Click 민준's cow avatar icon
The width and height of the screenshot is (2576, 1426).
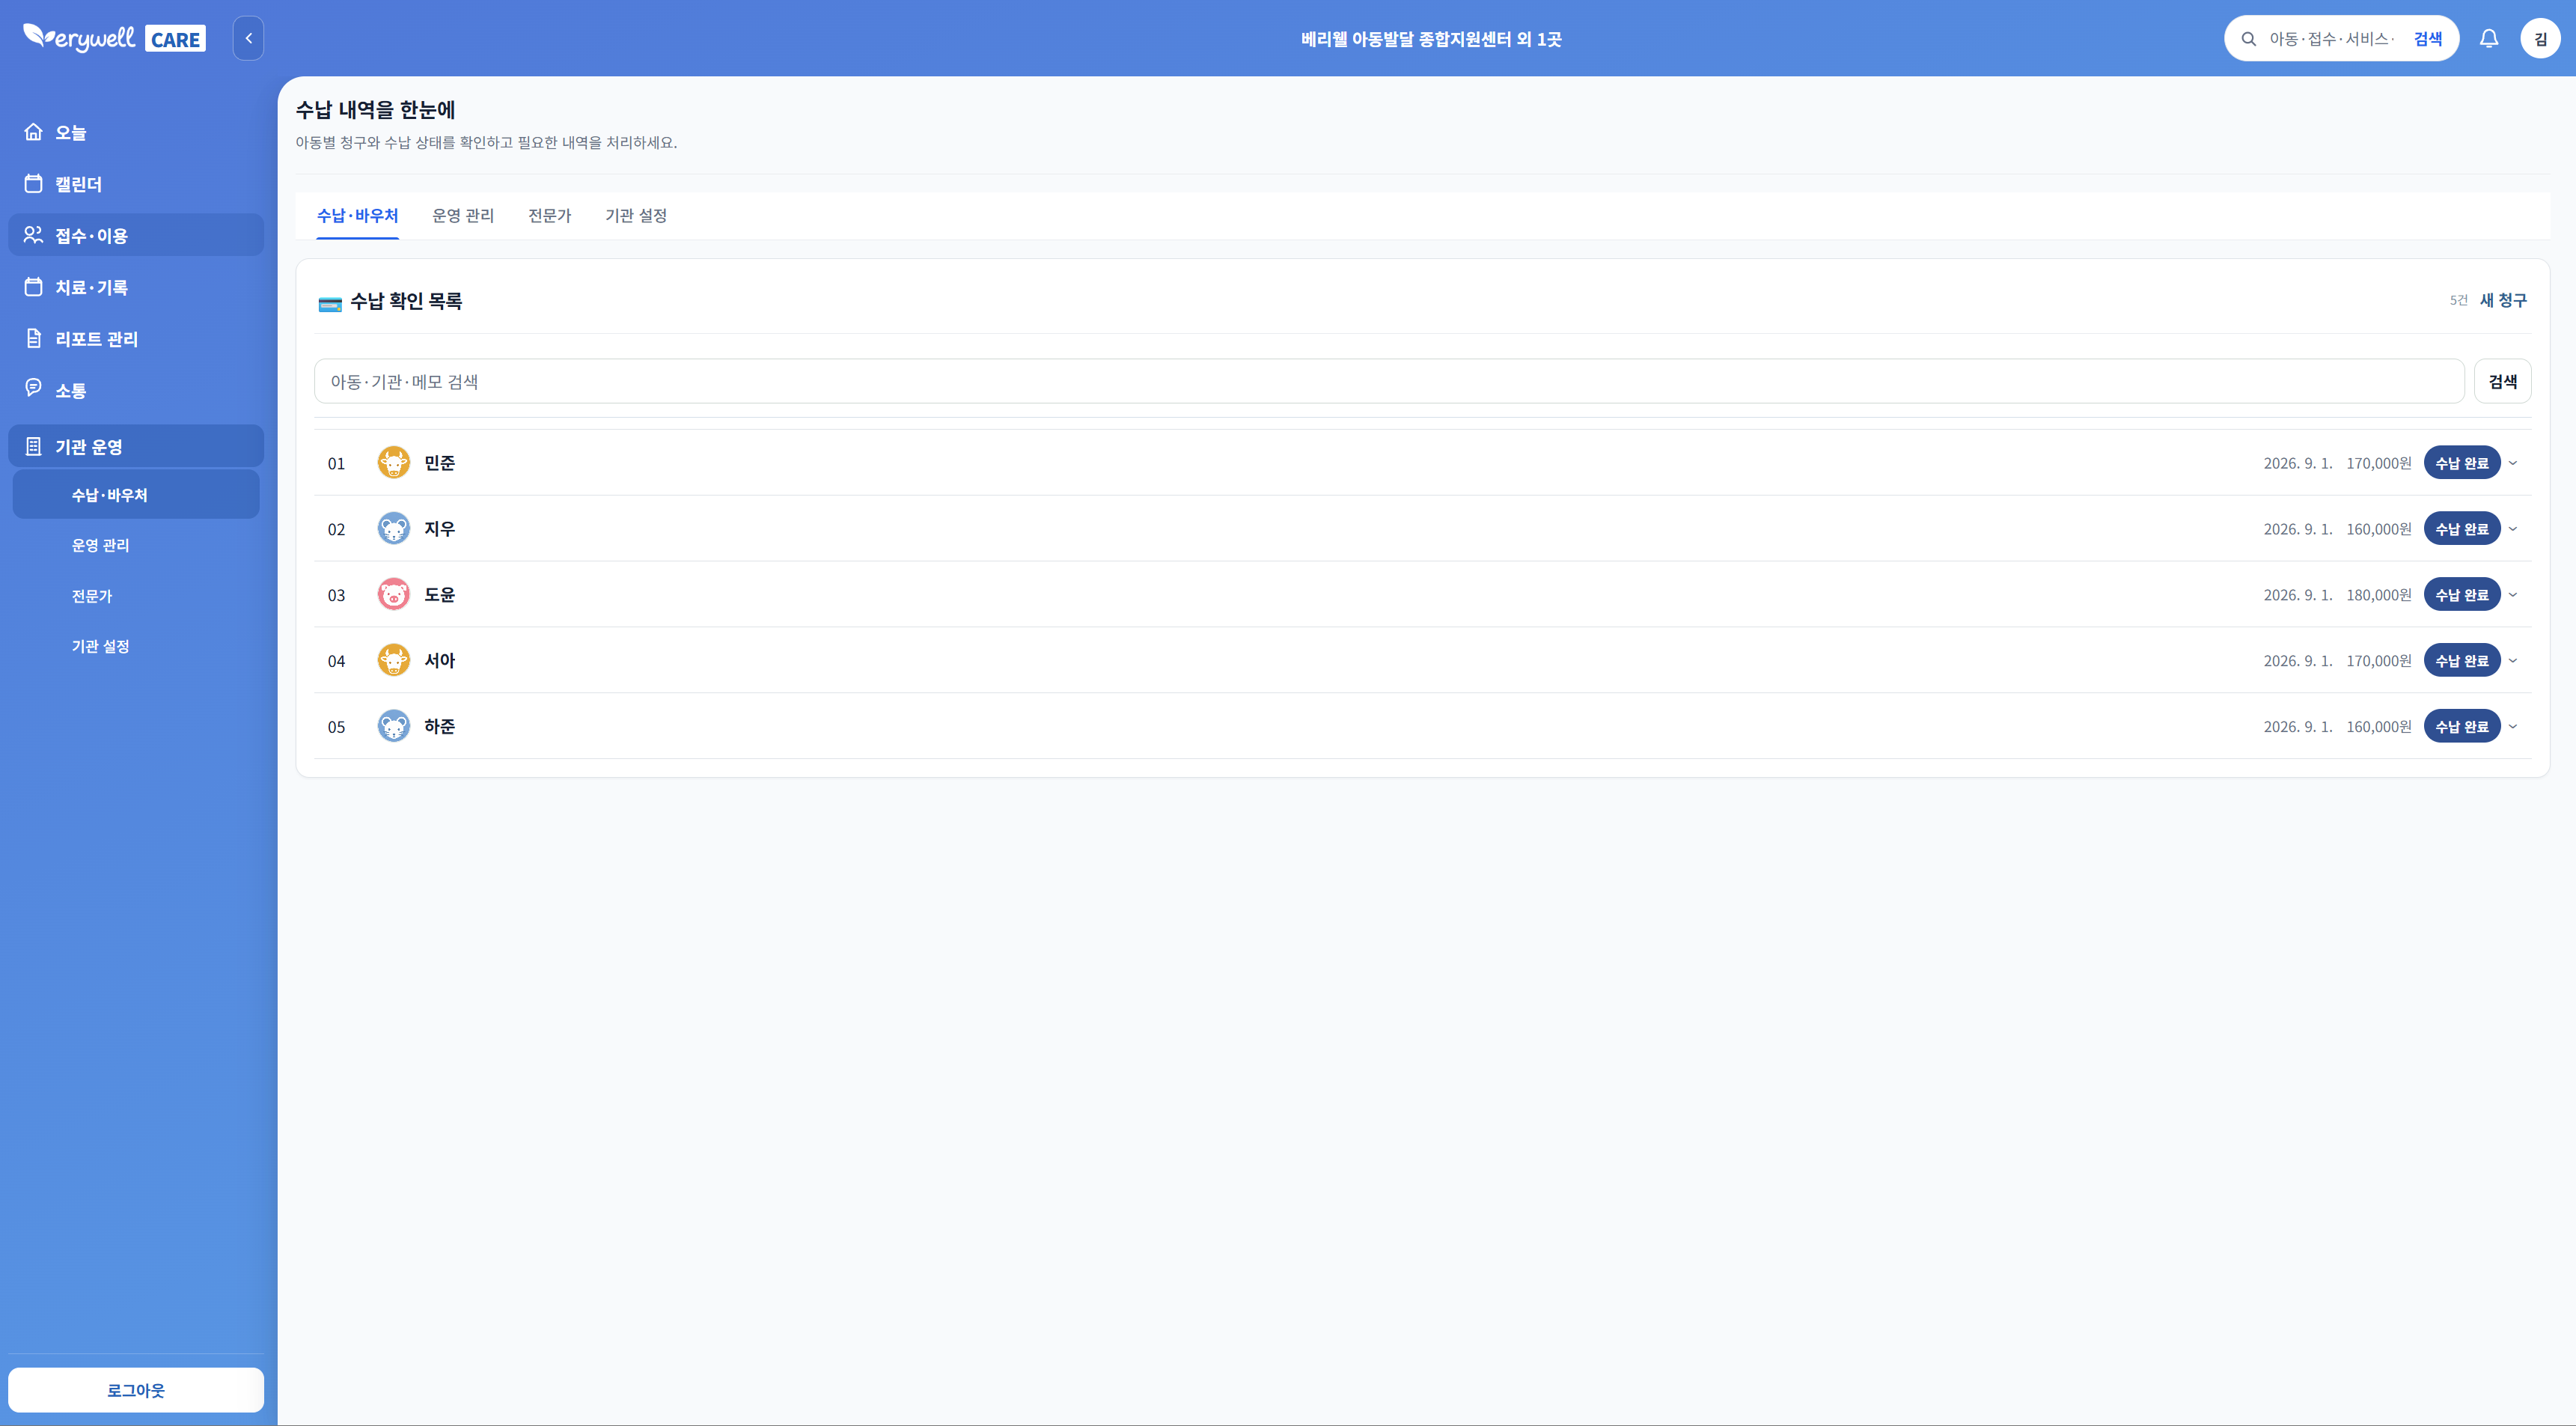coord(393,462)
